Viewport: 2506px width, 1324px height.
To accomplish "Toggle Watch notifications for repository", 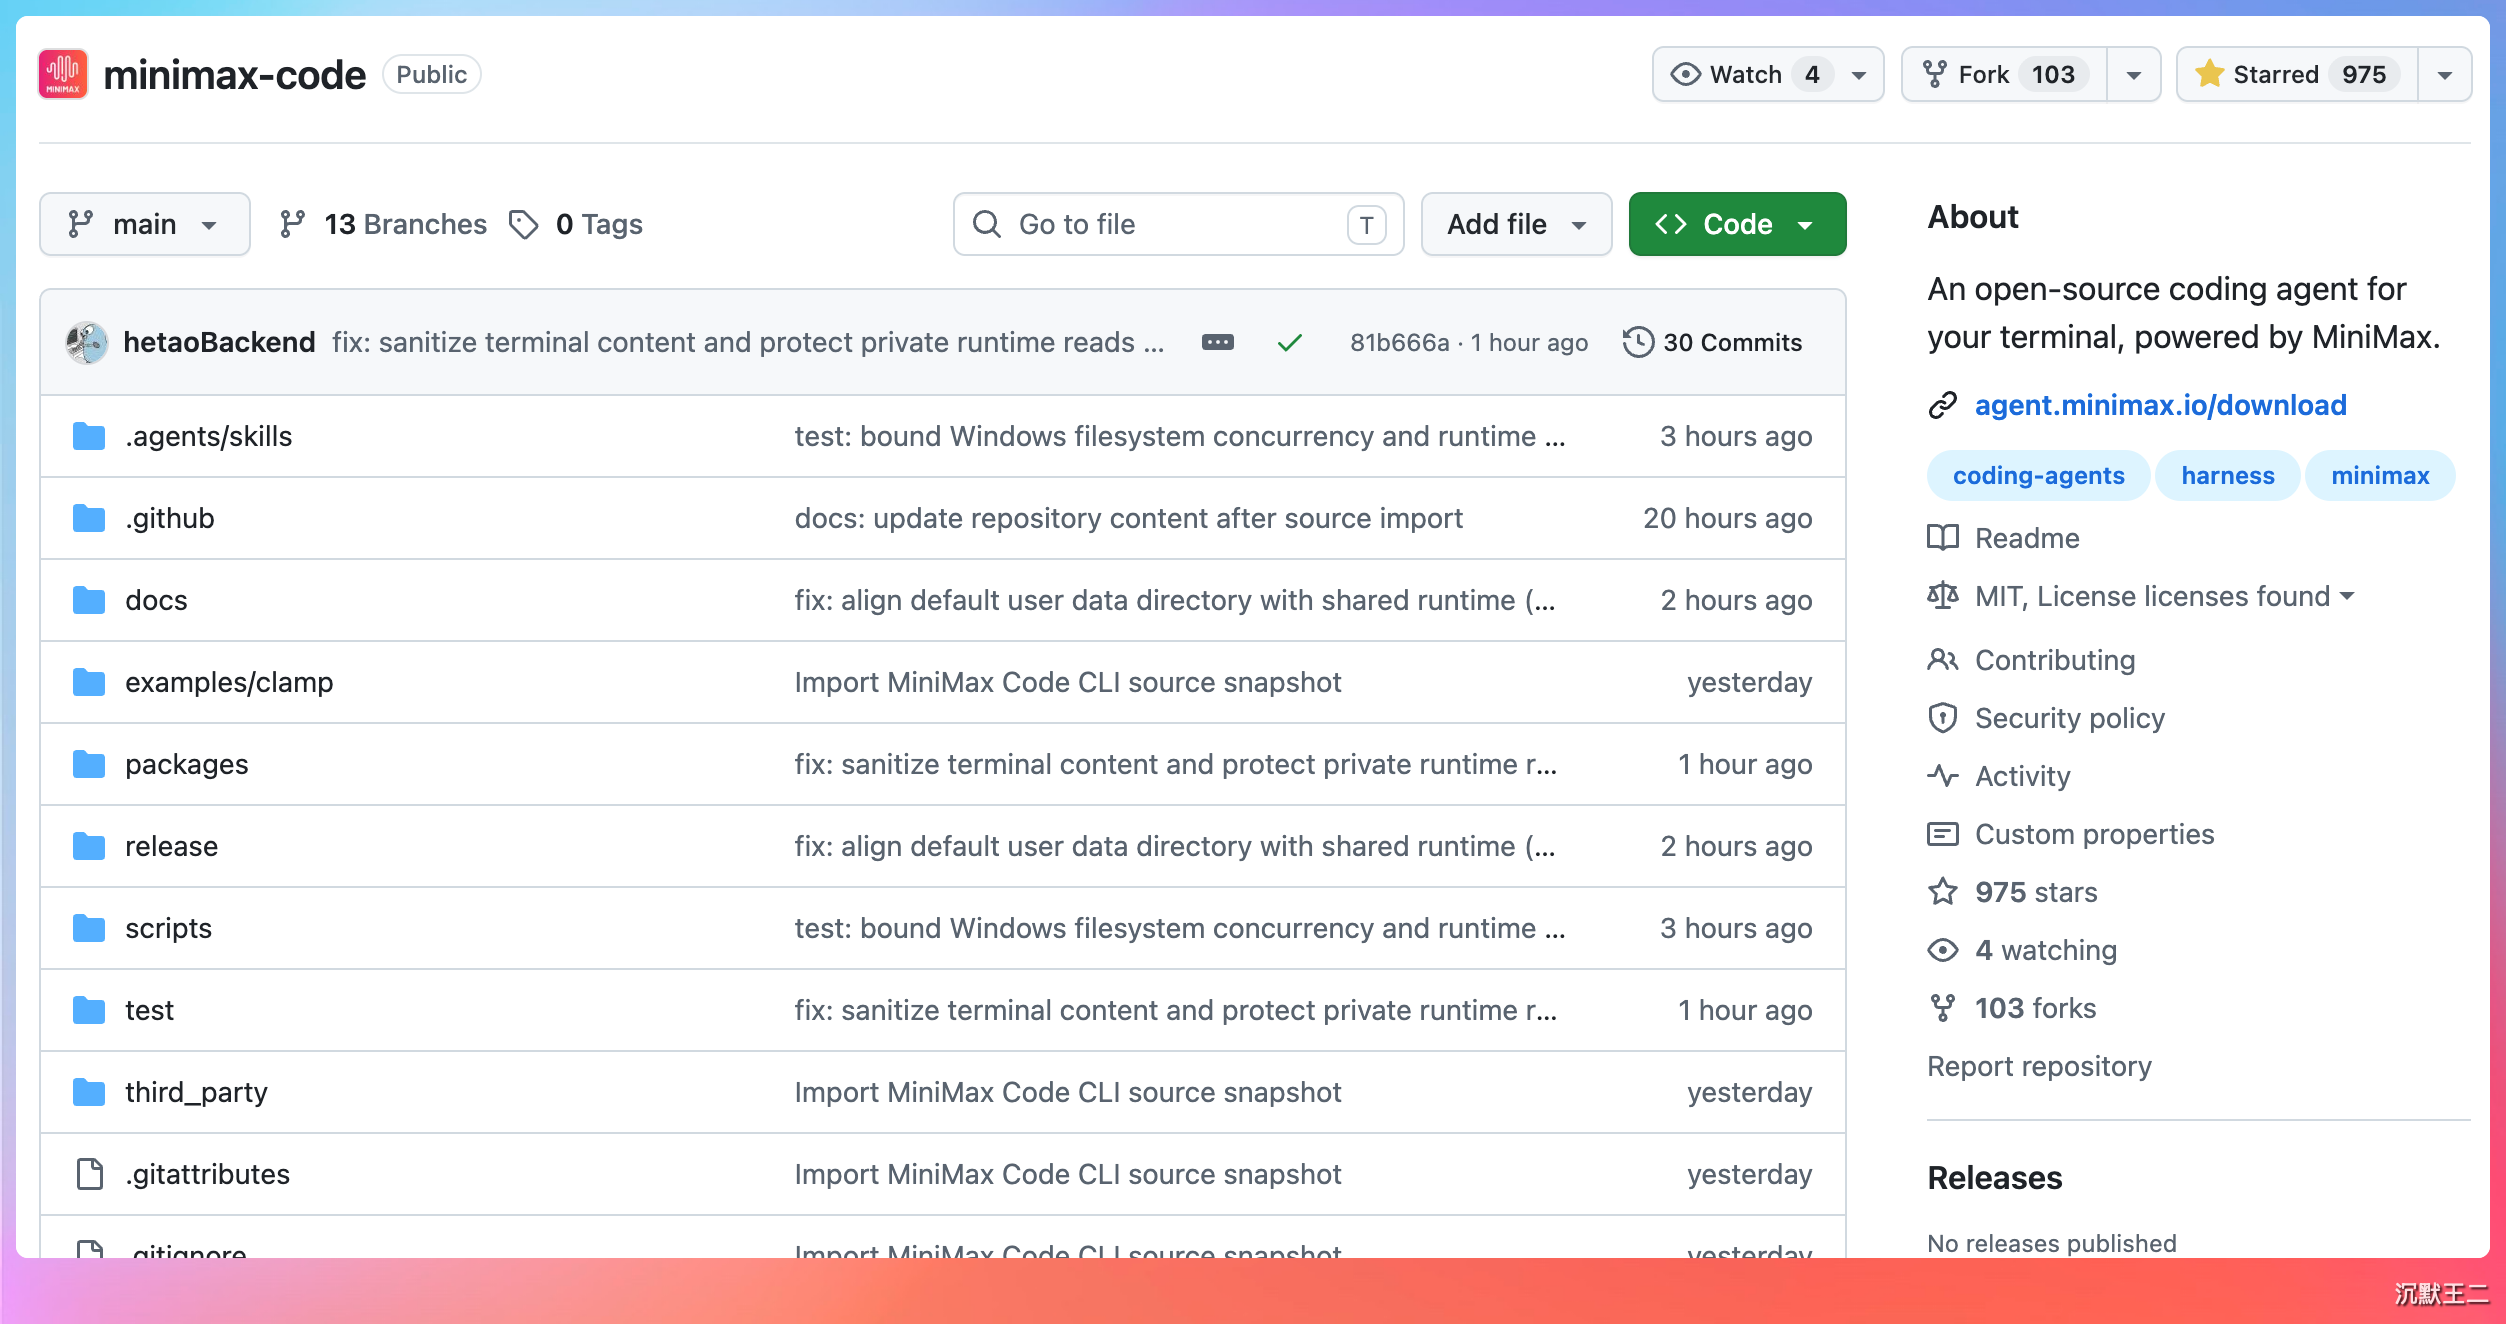I will [x=1745, y=75].
